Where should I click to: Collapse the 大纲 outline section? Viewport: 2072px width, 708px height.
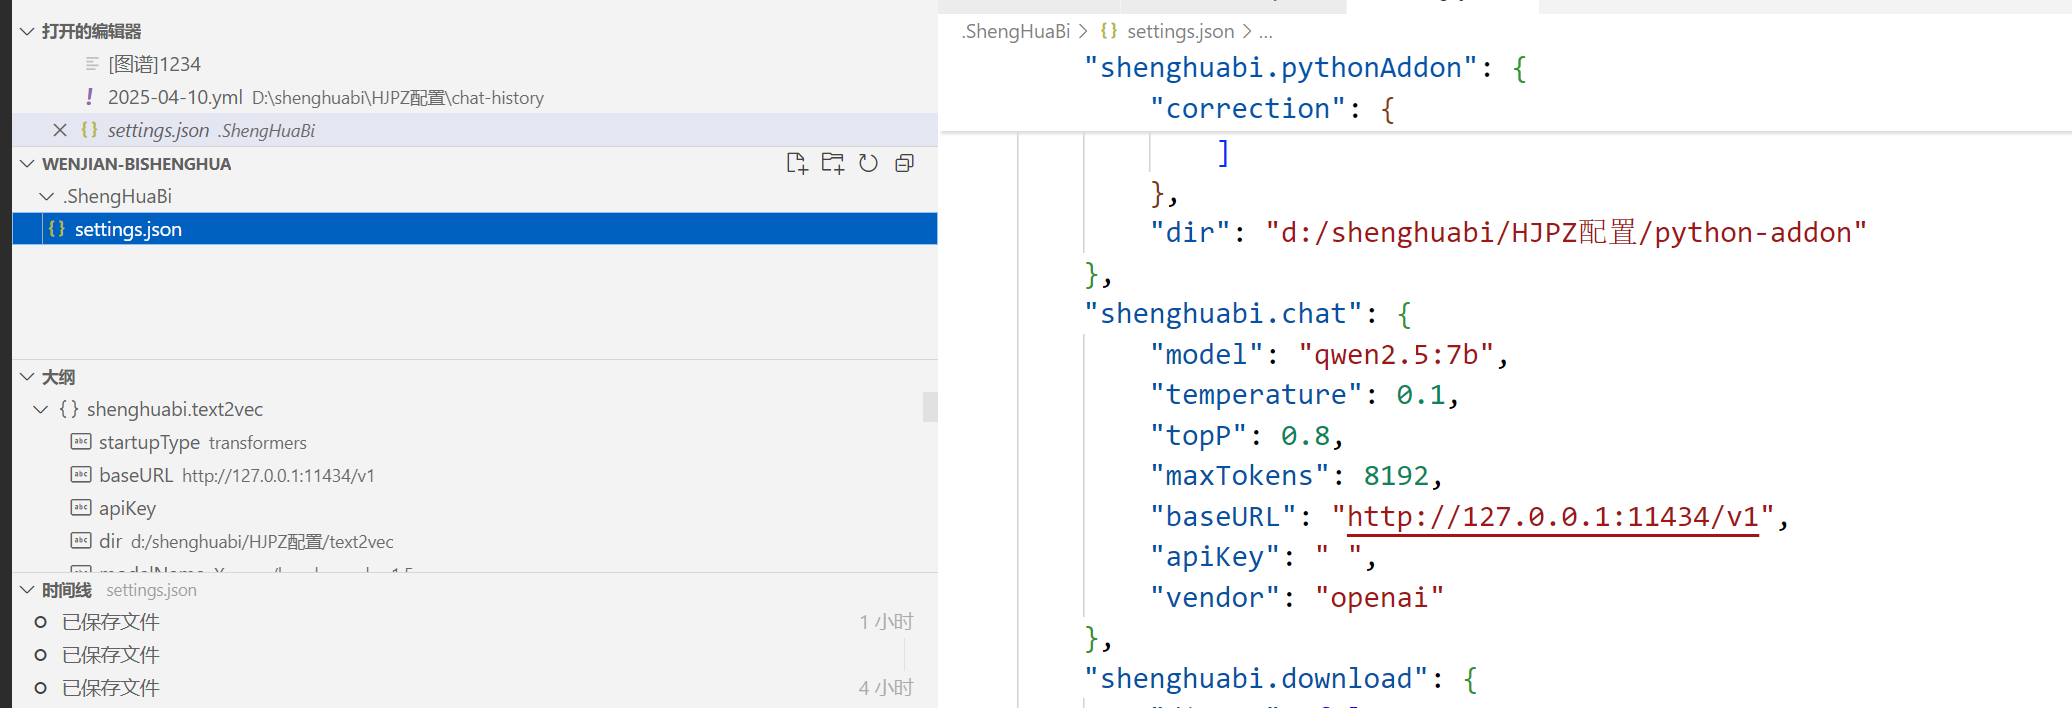27,377
